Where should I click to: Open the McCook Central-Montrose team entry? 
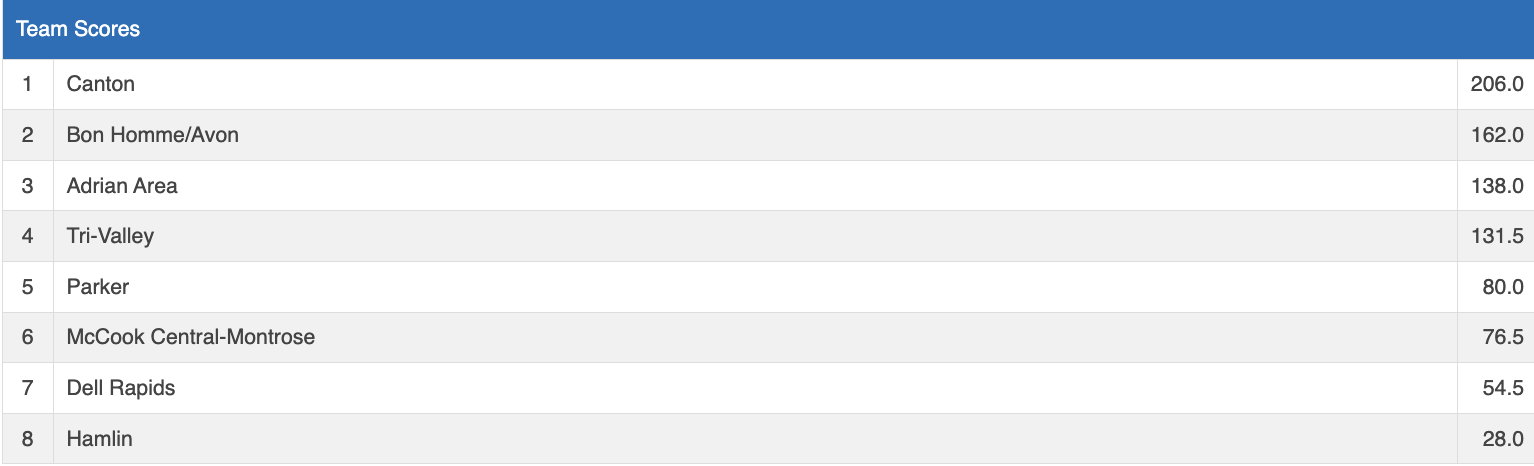191,337
